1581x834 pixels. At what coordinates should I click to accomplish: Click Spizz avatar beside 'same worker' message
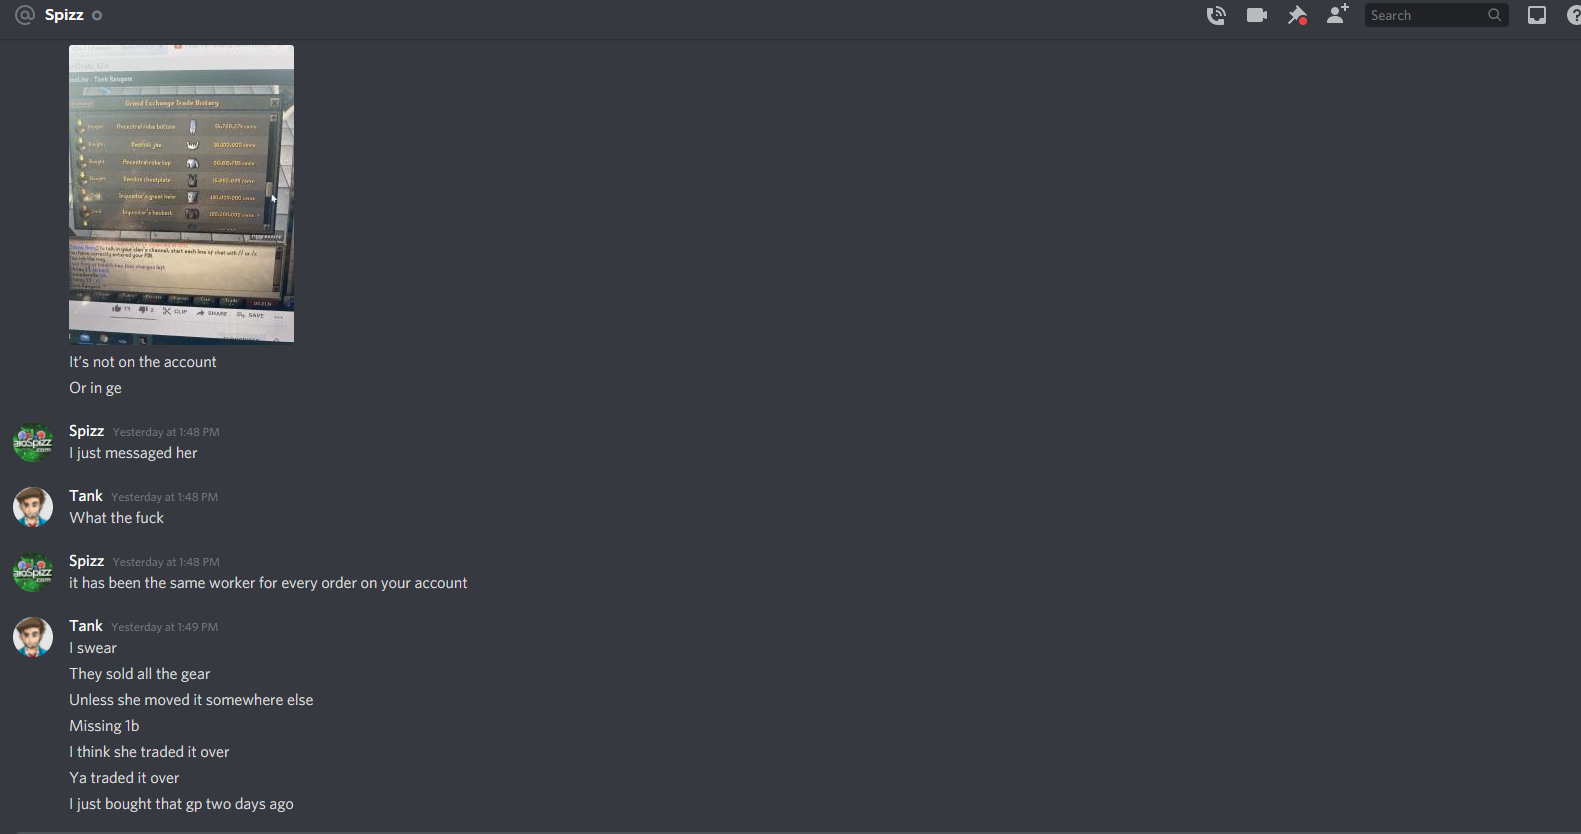point(32,572)
